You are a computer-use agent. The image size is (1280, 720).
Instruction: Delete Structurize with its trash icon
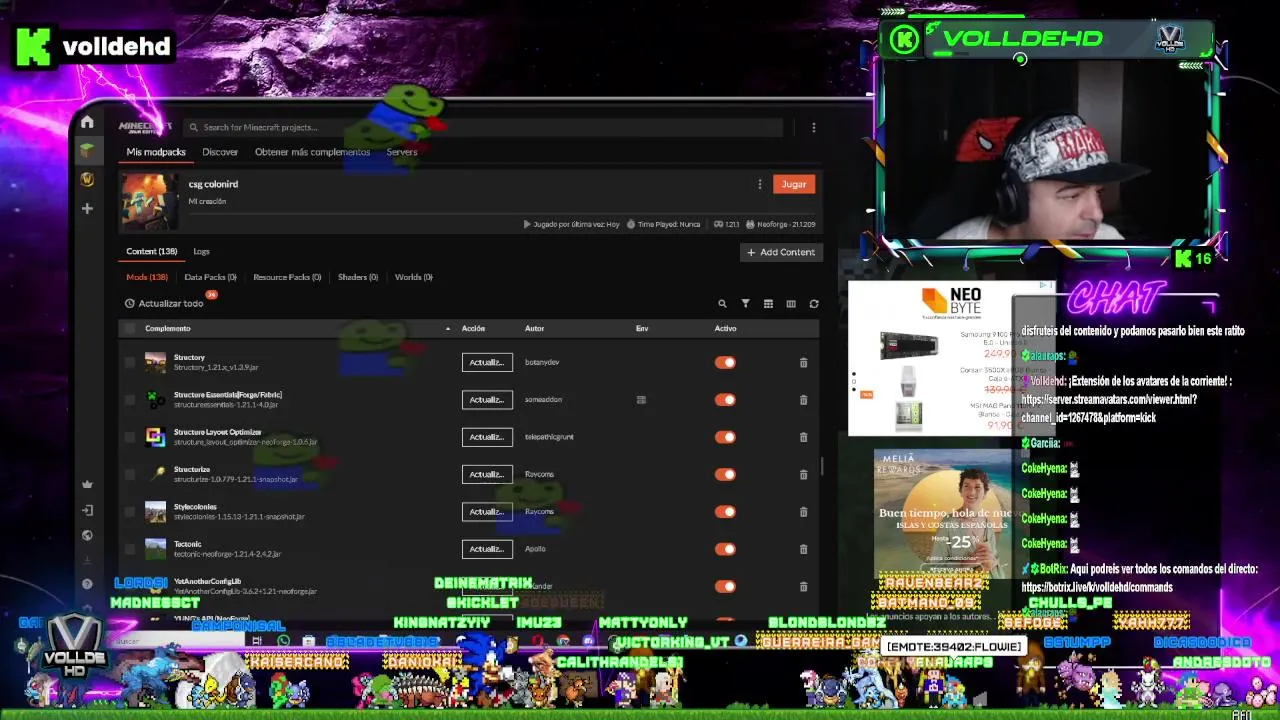tap(803, 475)
